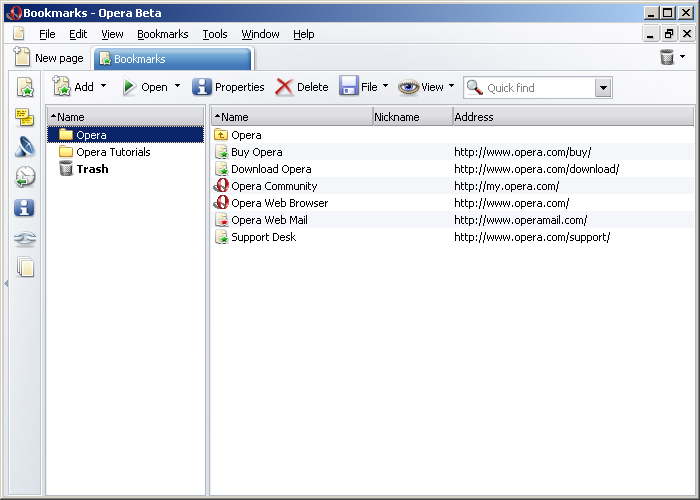The width and height of the screenshot is (700, 500).
Task: Open the Bookmarks menu in the menu bar
Action: coord(162,34)
